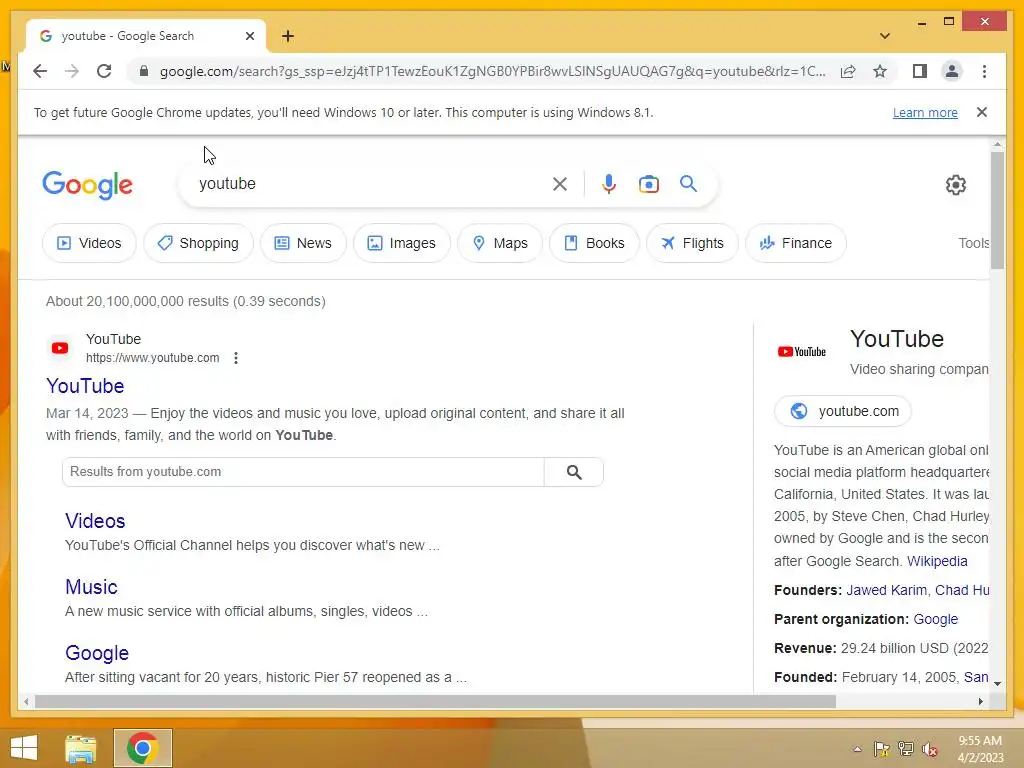Show hidden system tray icons
The height and width of the screenshot is (768, 1024).
(x=857, y=750)
